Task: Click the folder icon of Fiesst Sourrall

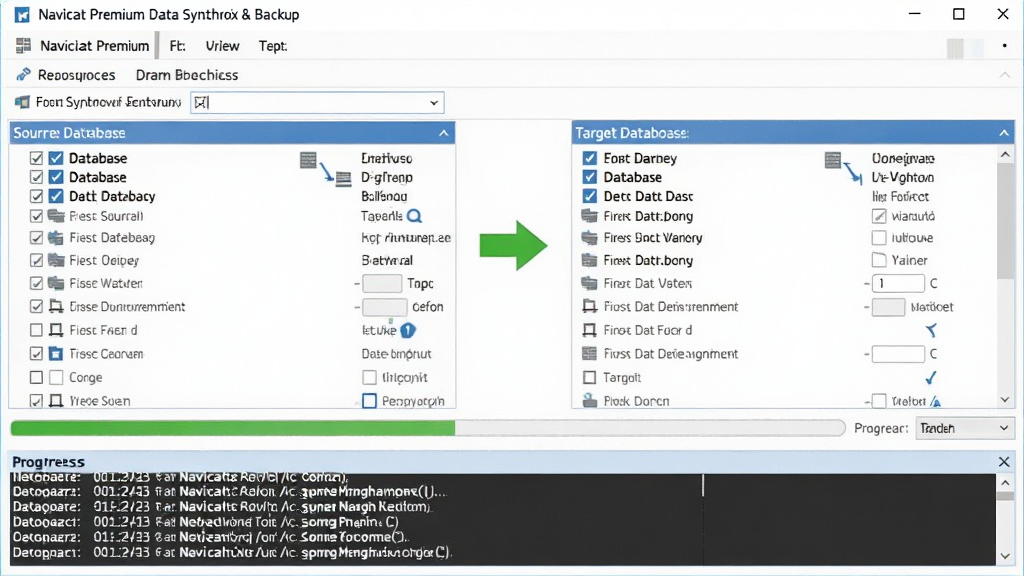Action: coord(56,216)
